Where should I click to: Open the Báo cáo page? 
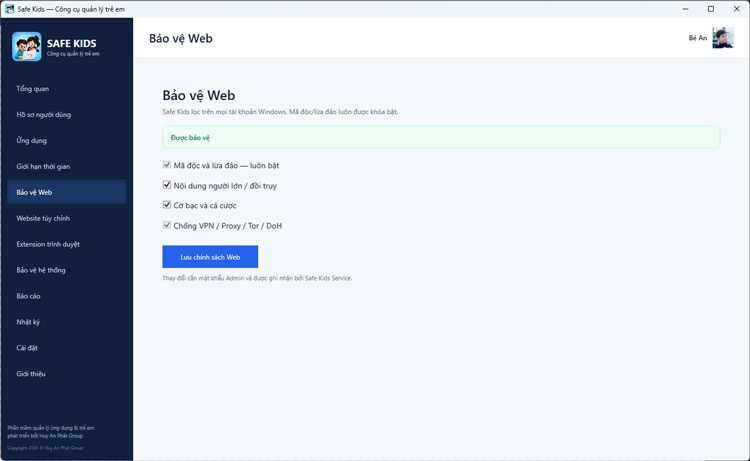[x=67, y=296]
